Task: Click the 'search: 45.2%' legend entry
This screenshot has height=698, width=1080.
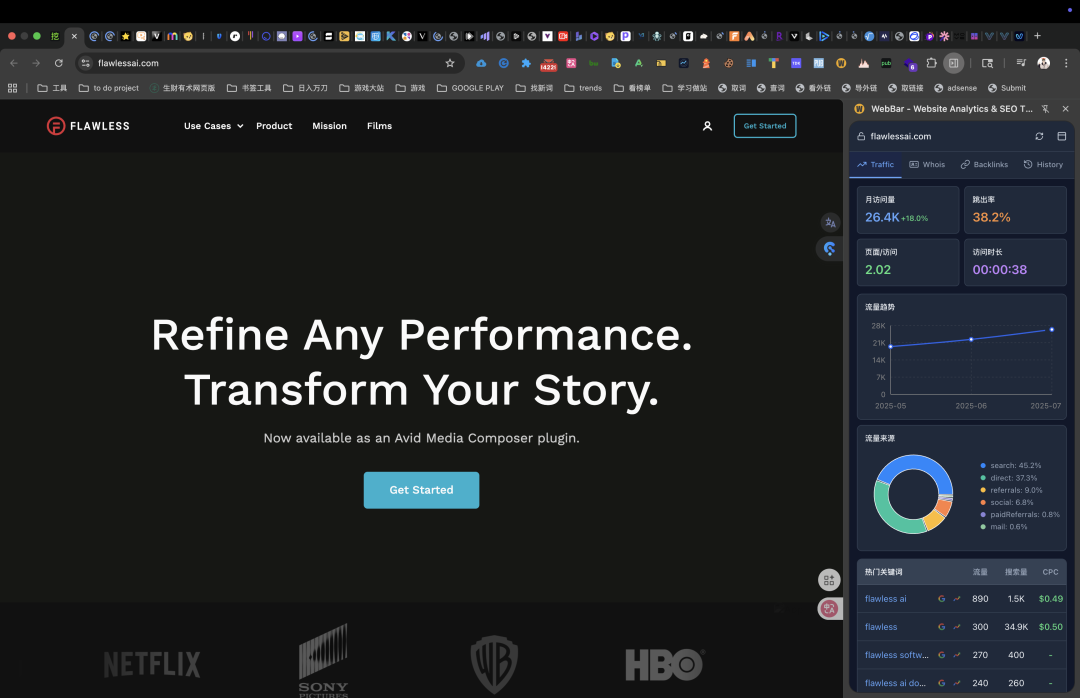Action: (x=1010, y=466)
